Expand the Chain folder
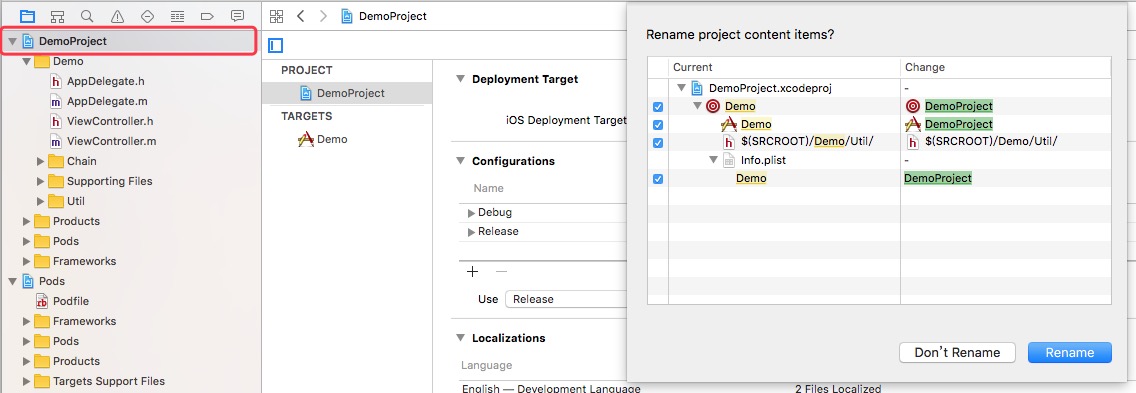The width and height of the screenshot is (1136, 393). (41, 161)
